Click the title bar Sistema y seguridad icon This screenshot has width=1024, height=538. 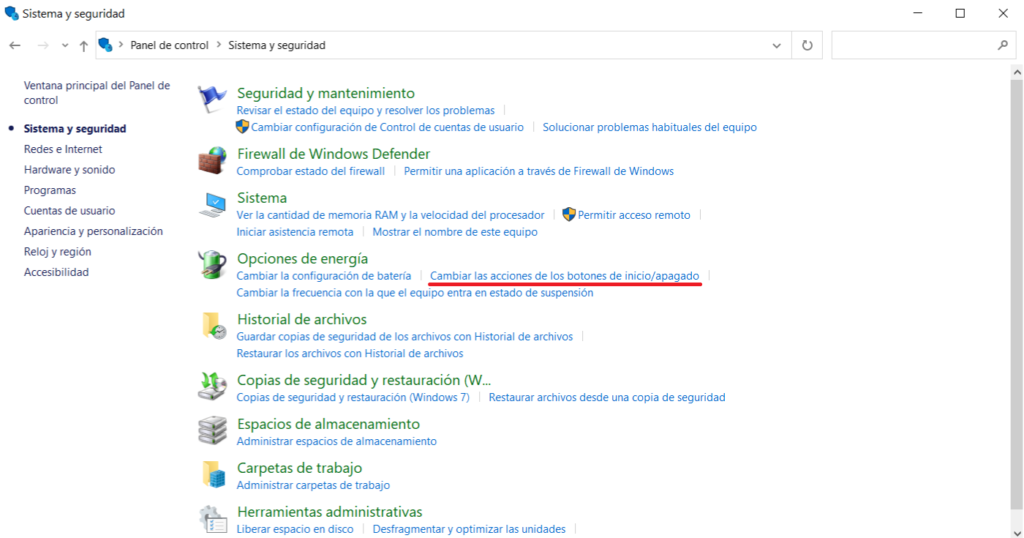[11, 13]
